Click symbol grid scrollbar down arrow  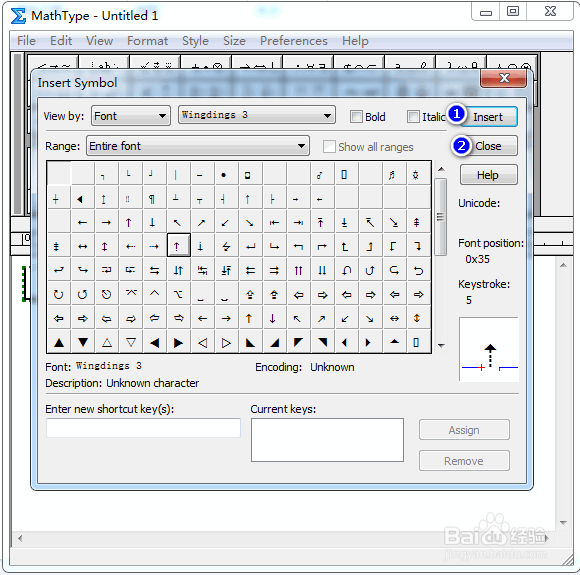pos(441,346)
